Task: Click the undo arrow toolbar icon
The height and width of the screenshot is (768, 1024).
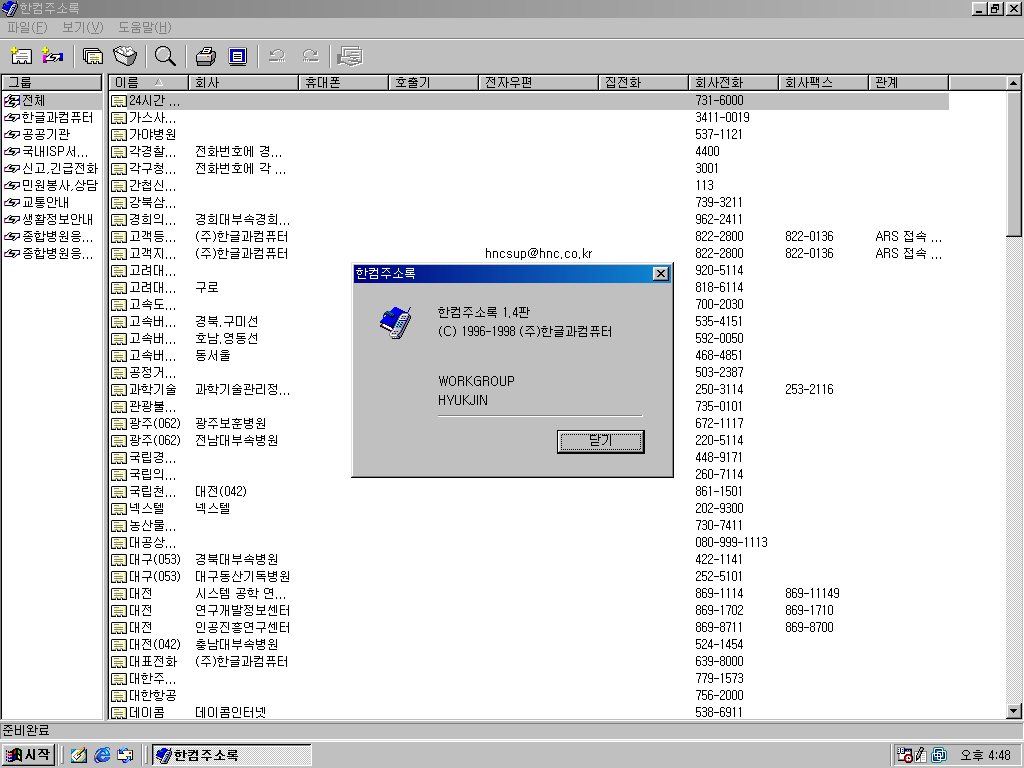Action: tap(278, 57)
